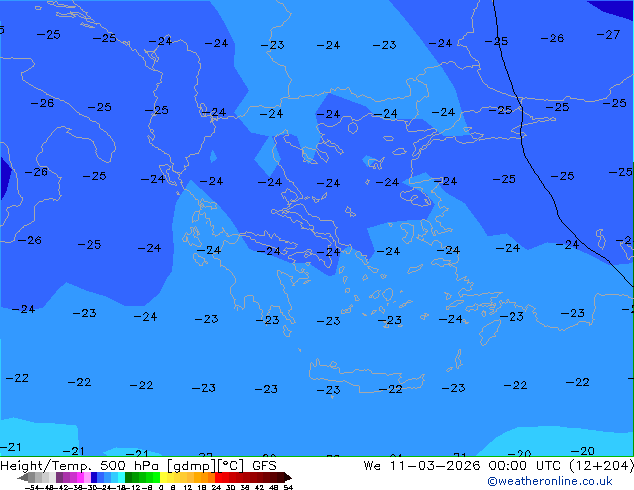The width and height of the screenshot is (634, 490).
Task: Pick the dark blue swatch in the legend
Action: tap(94, 477)
